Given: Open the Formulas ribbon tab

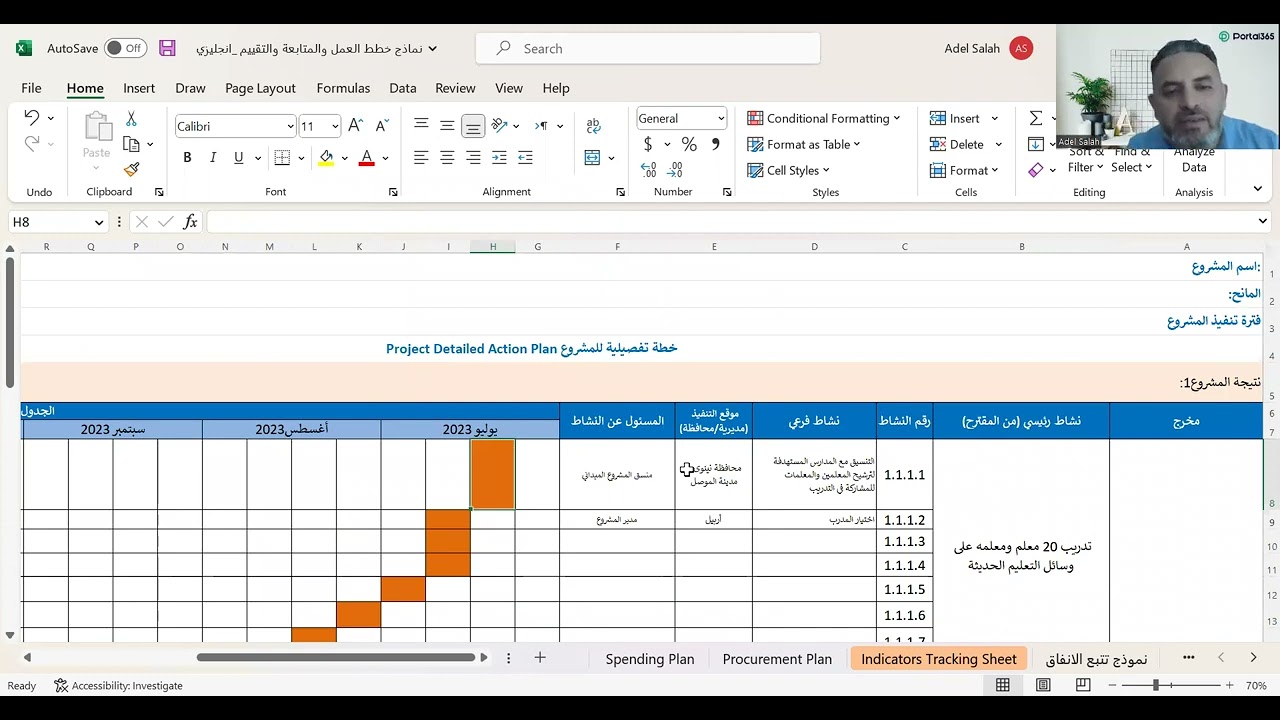Looking at the screenshot, I should [x=343, y=88].
